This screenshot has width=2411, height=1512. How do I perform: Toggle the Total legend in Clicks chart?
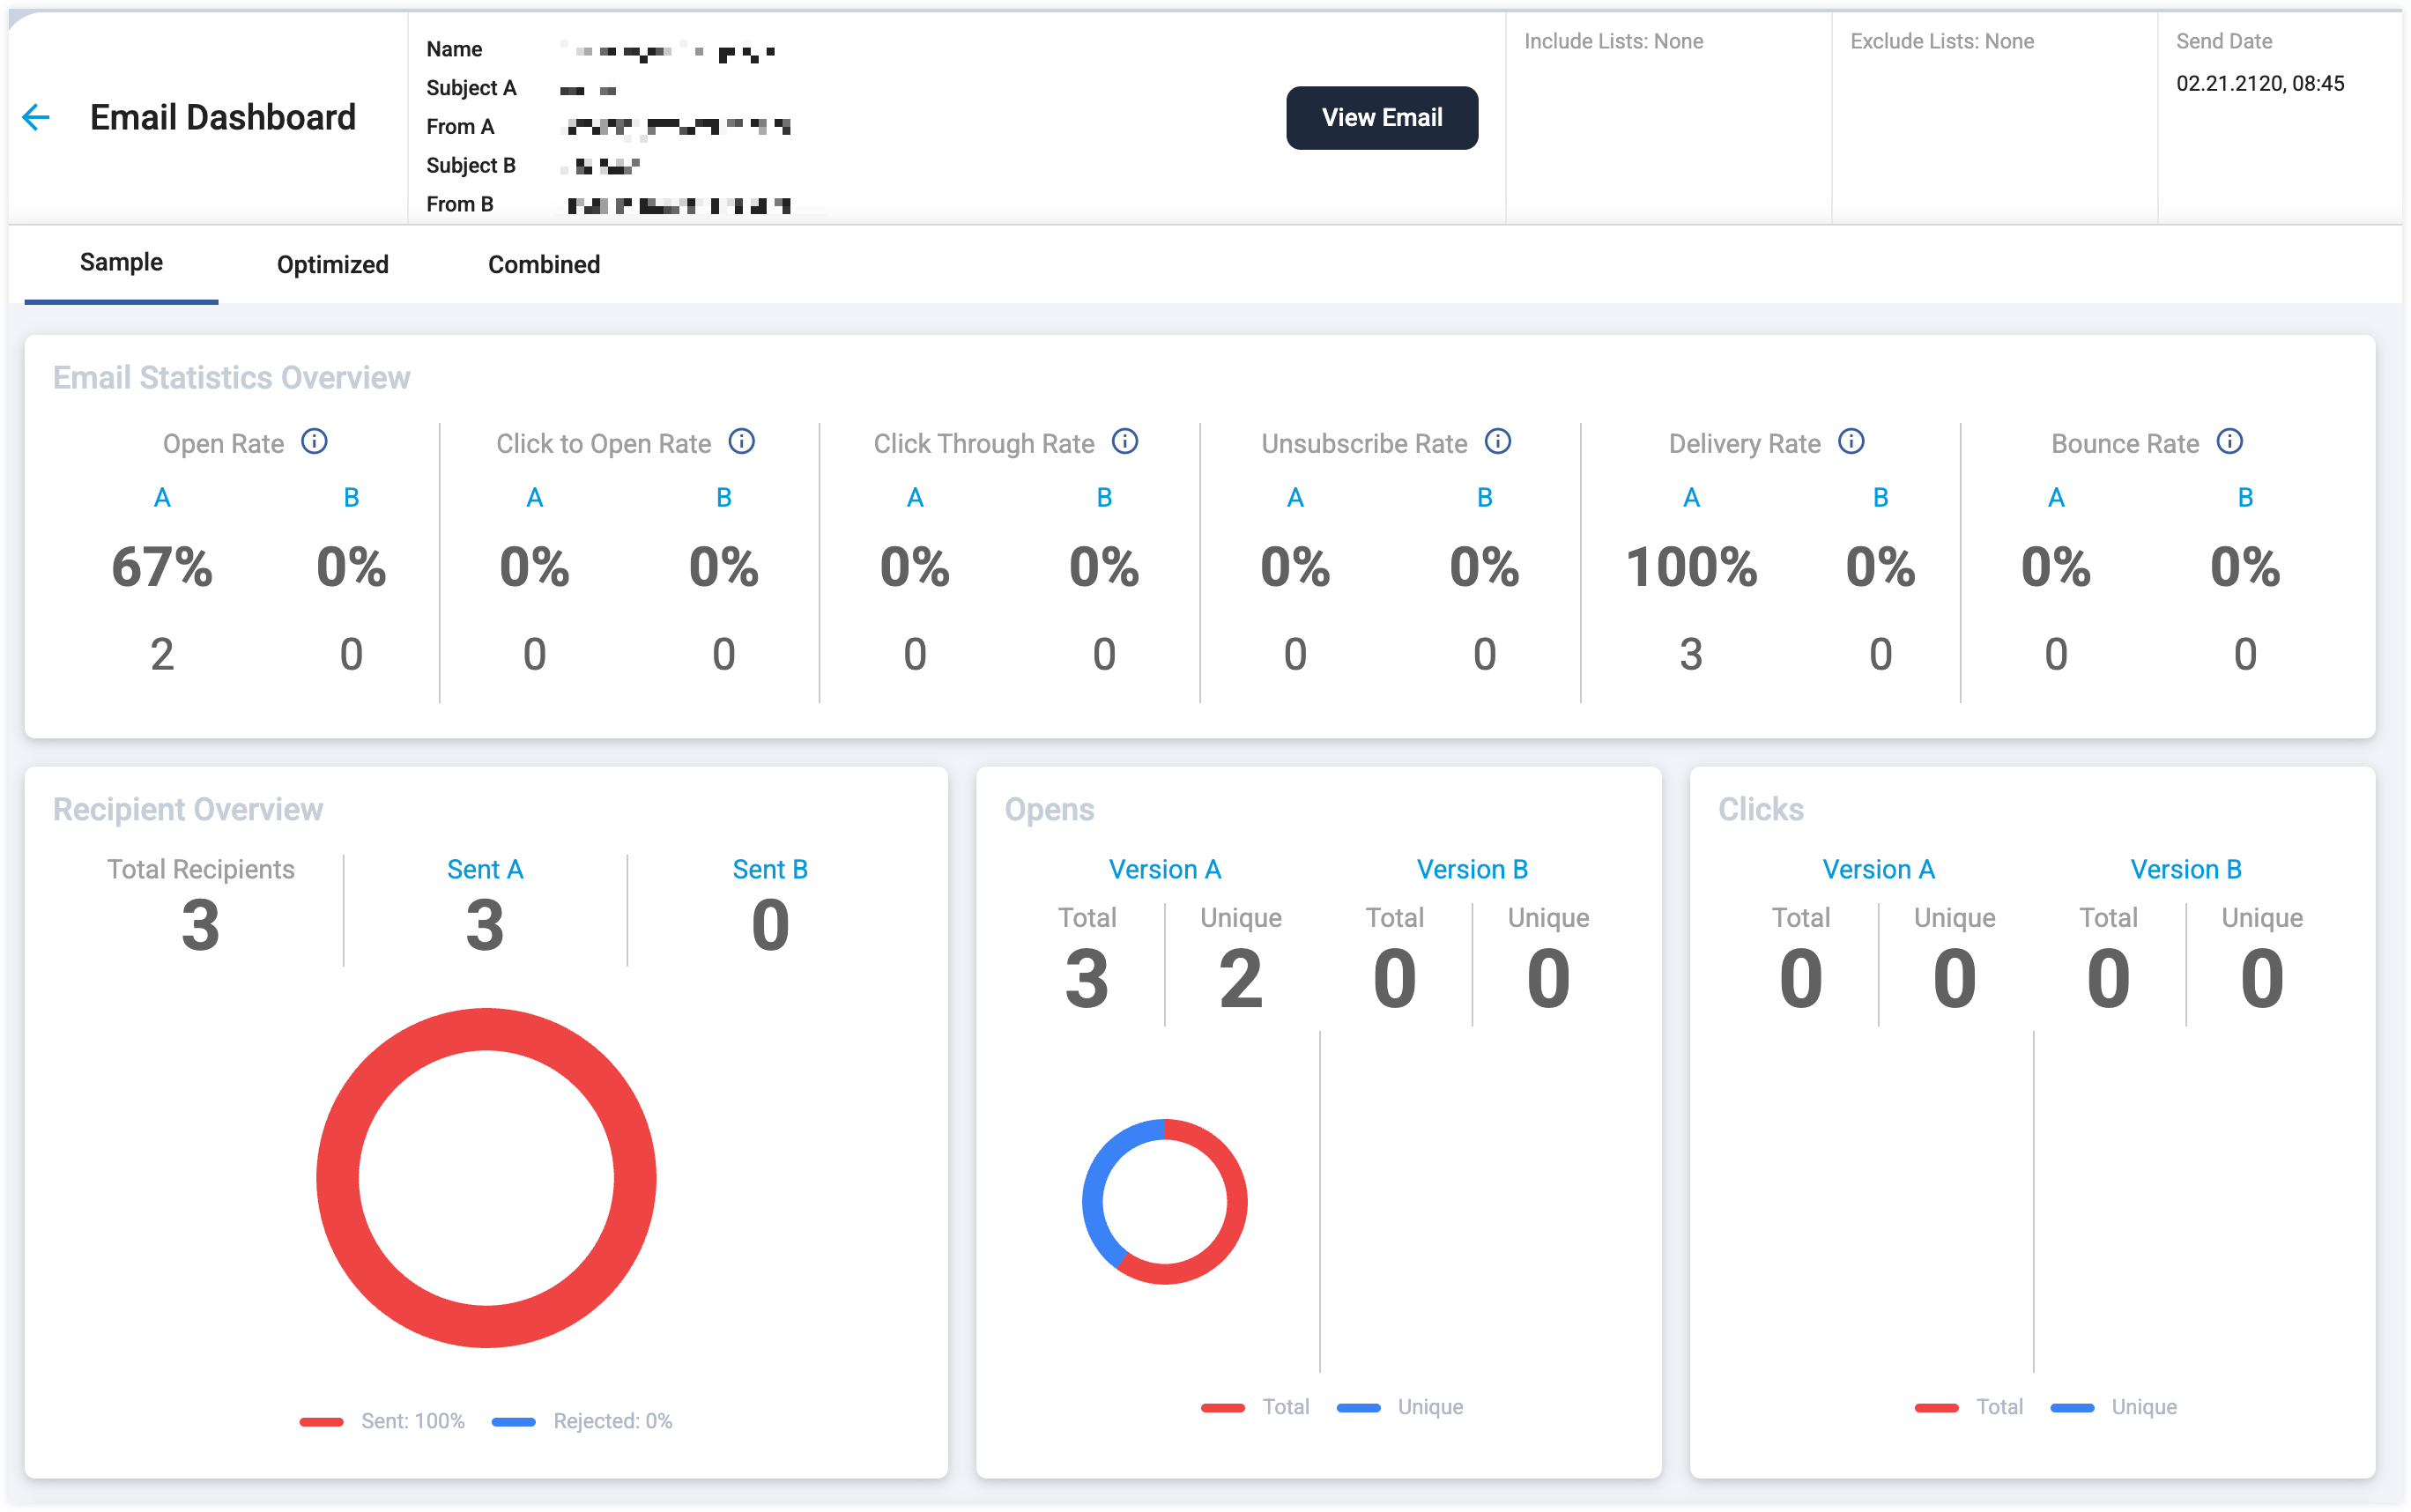[1968, 1406]
